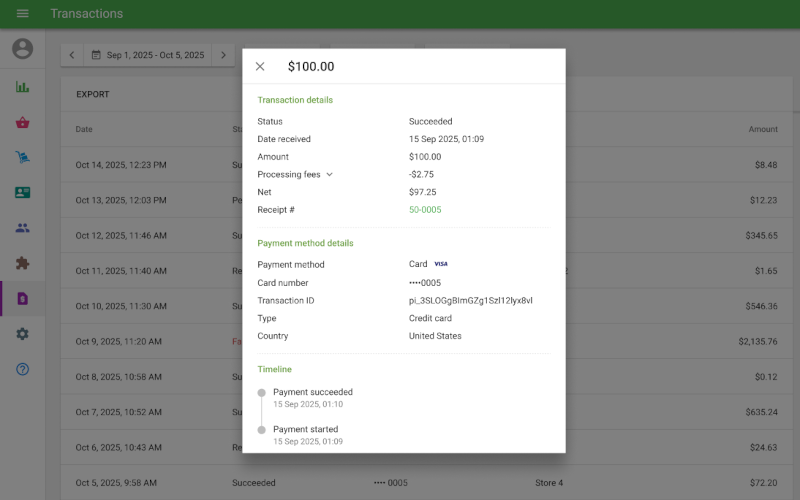Open the Oct 8, 2025, 10:58 AM transaction row
Viewport: 800px width, 500px height.
[x=427, y=377]
